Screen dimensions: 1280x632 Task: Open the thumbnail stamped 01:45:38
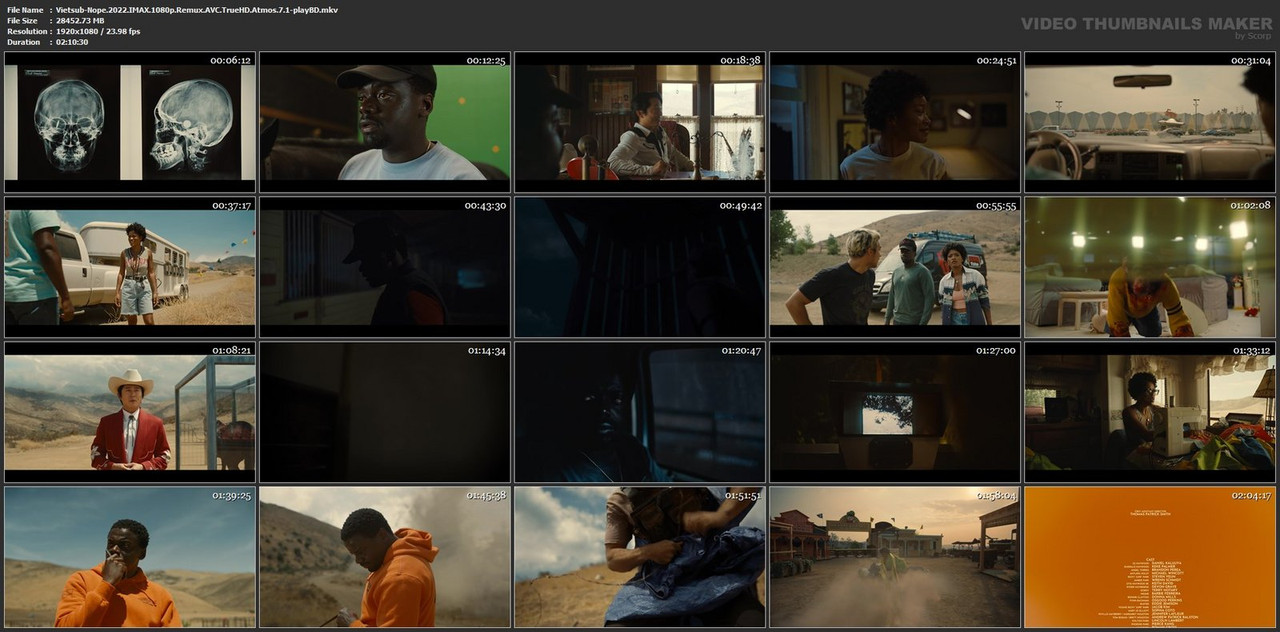[x=385, y=557]
